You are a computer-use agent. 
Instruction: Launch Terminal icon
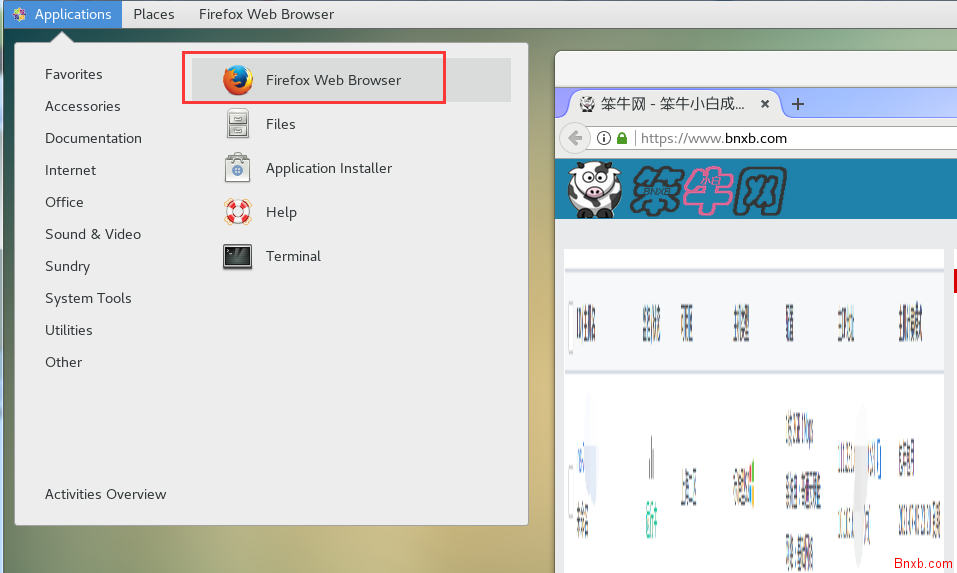[x=237, y=256]
